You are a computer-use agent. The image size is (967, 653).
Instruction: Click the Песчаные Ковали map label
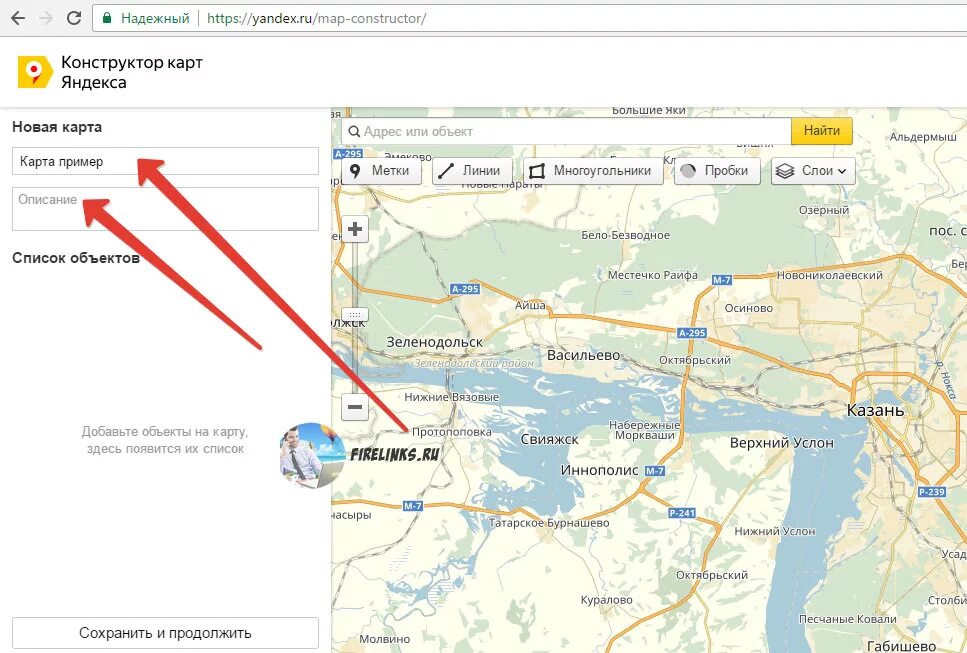(847, 619)
